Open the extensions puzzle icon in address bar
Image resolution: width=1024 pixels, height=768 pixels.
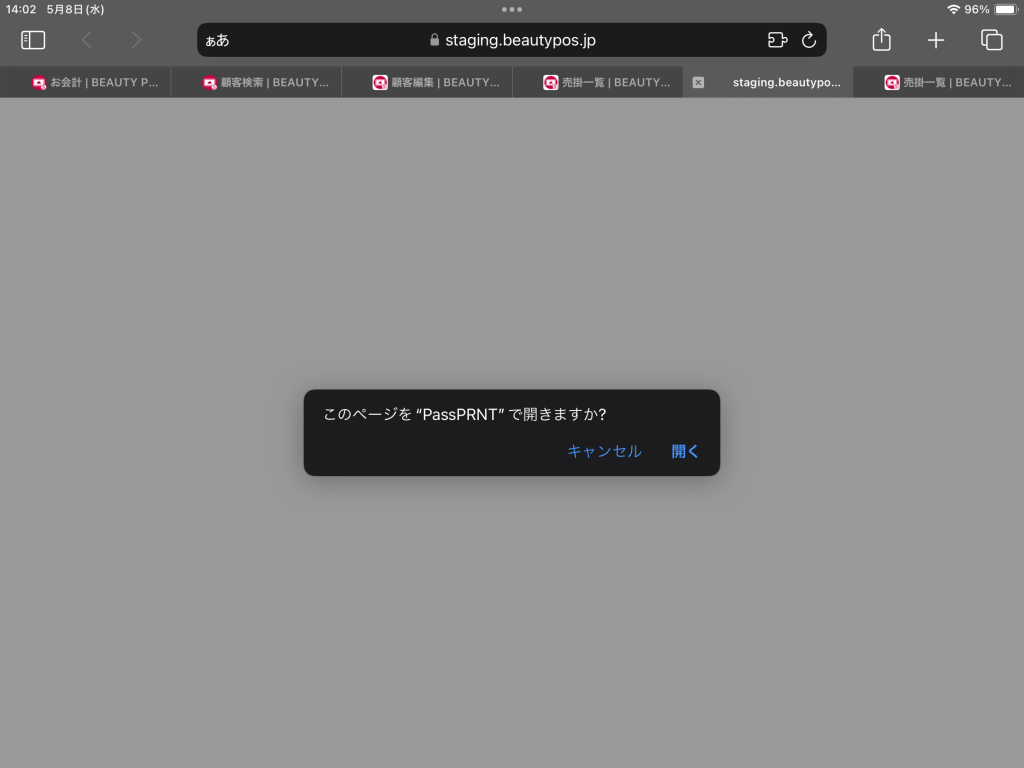tap(777, 40)
